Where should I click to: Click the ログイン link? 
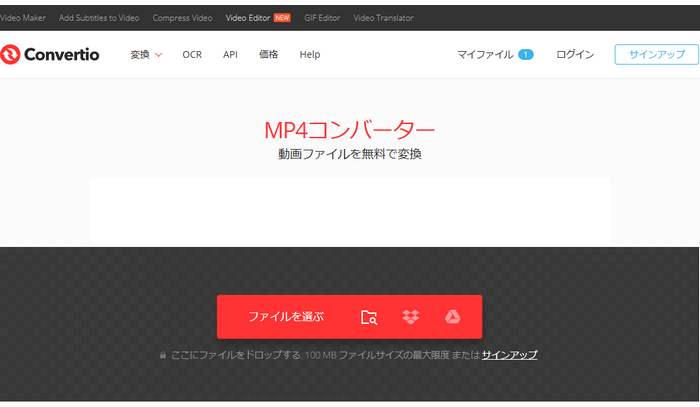point(575,55)
